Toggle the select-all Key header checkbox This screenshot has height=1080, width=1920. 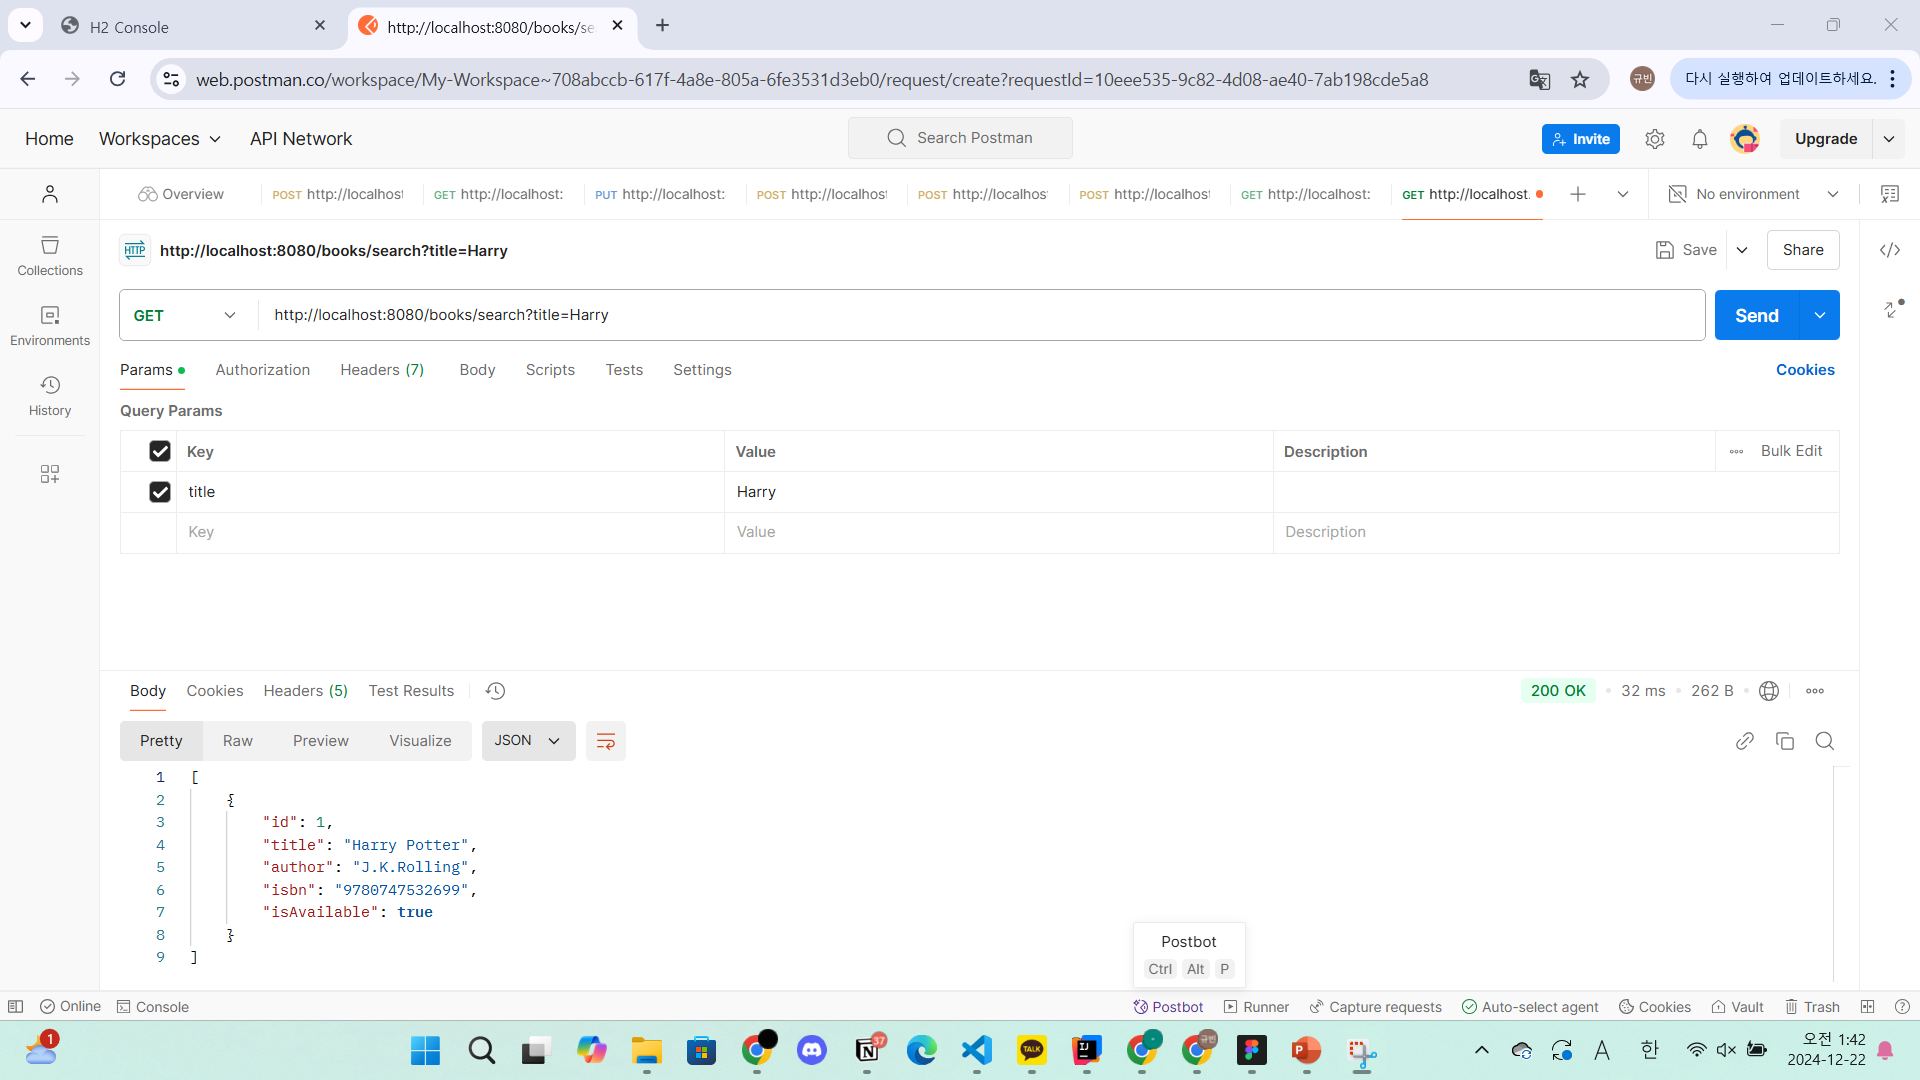point(160,451)
